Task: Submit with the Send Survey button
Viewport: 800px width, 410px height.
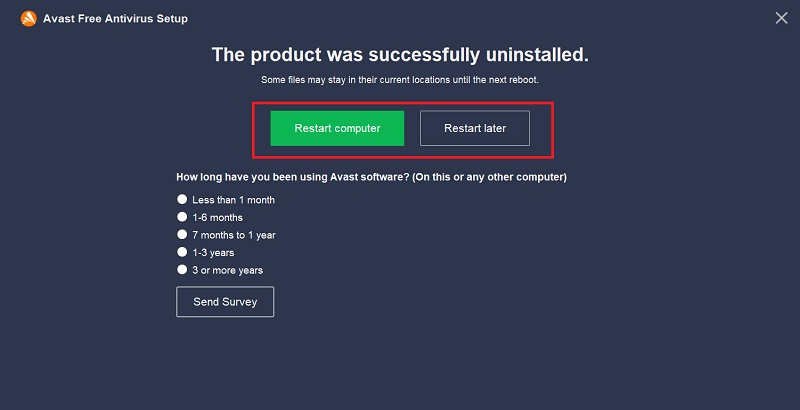Action: click(225, 302)
